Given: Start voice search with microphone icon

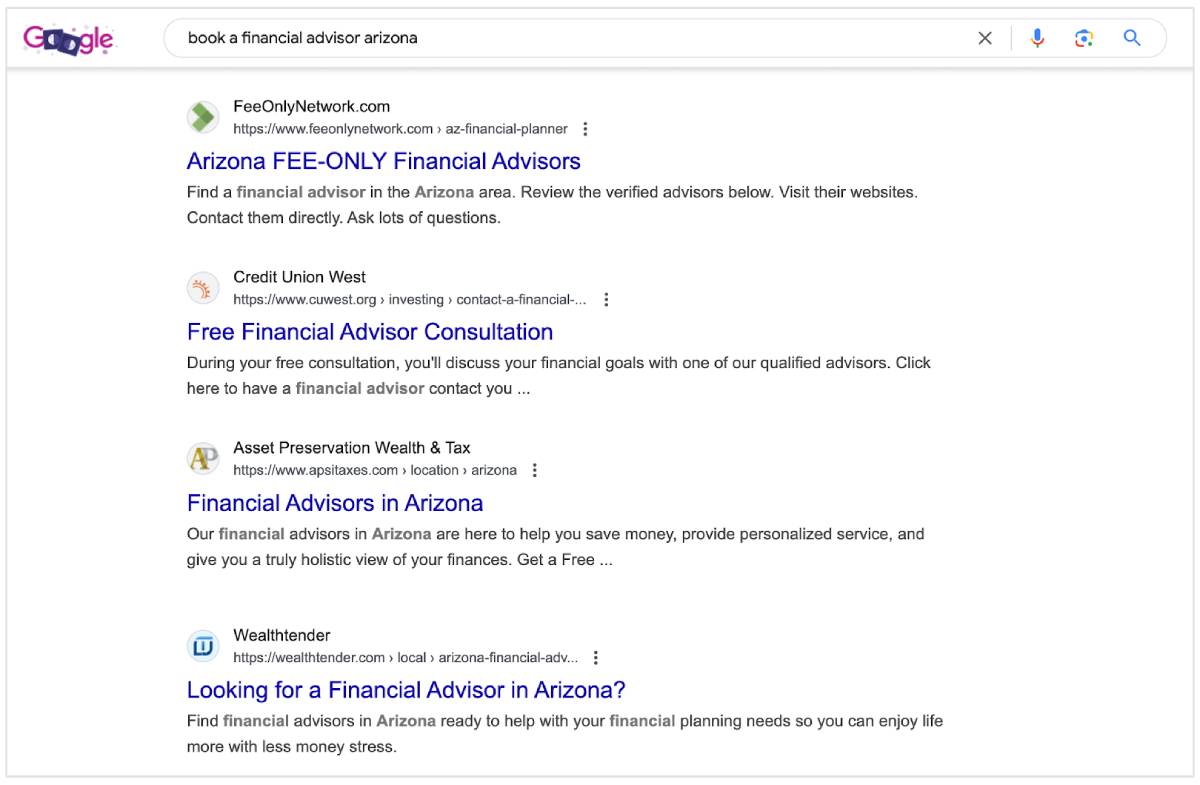Looking at the screenshot, I should pyautogui.click(x=1037, y=38).
